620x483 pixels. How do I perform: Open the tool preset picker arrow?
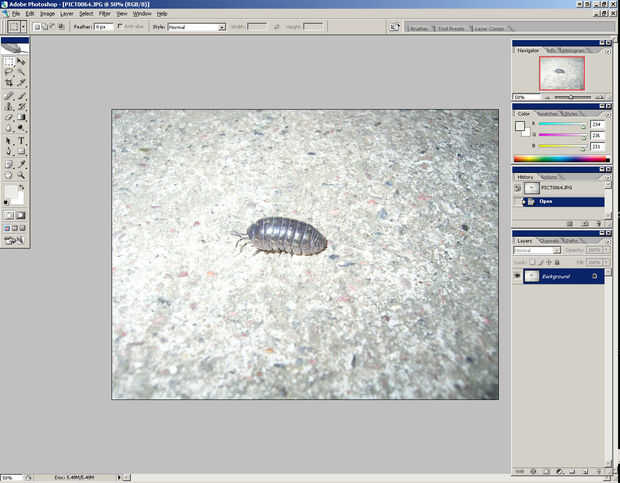point(23,27)
